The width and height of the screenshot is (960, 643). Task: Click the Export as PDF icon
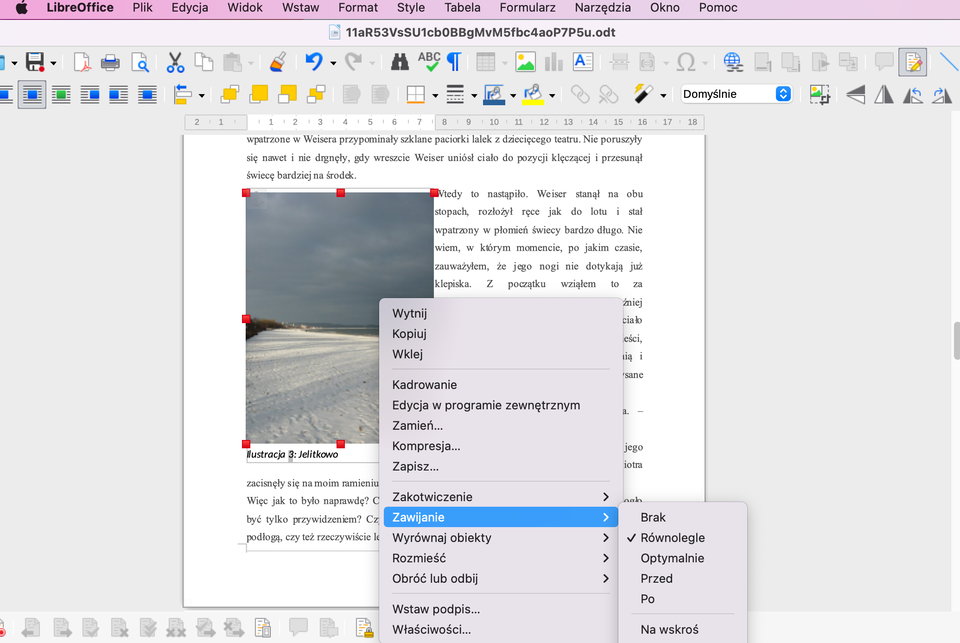point(82,61)
